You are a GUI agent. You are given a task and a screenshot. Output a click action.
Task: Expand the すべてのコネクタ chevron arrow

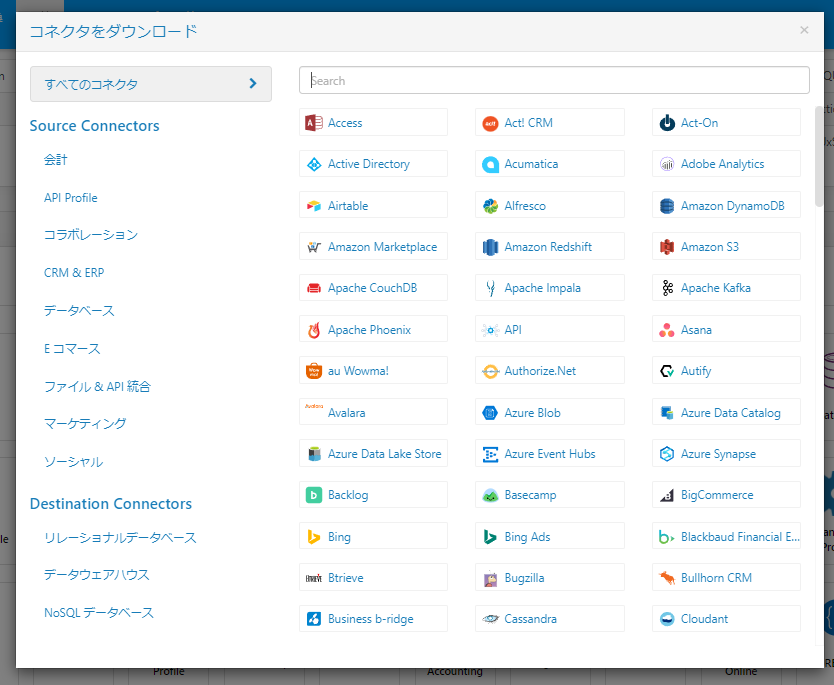253,83
